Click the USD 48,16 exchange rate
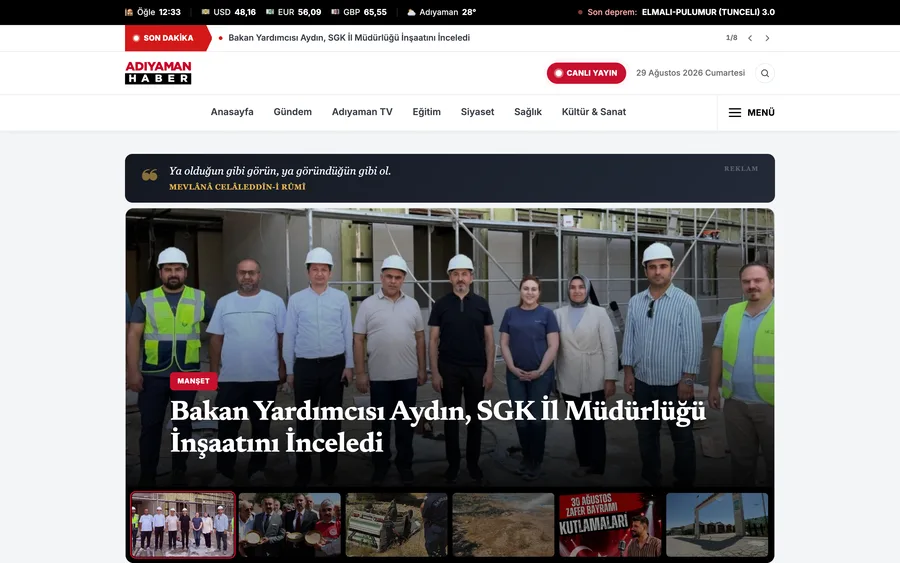The width and height of the screenshot is (900, 563). [x=228, y=12]
